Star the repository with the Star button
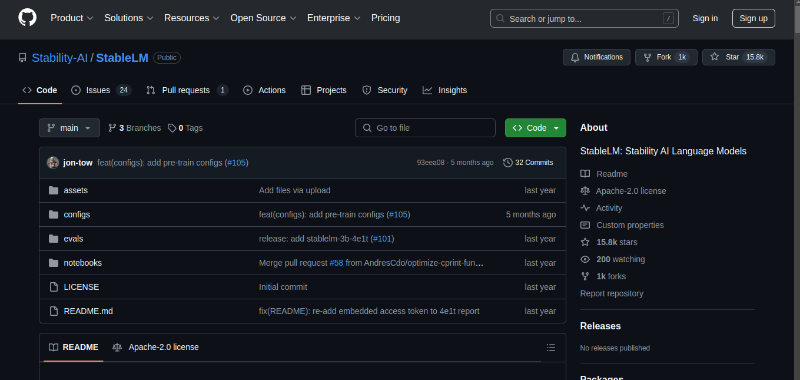Viewport: 800px width, 380px height. pyautogui.click(x=738, y=57)
